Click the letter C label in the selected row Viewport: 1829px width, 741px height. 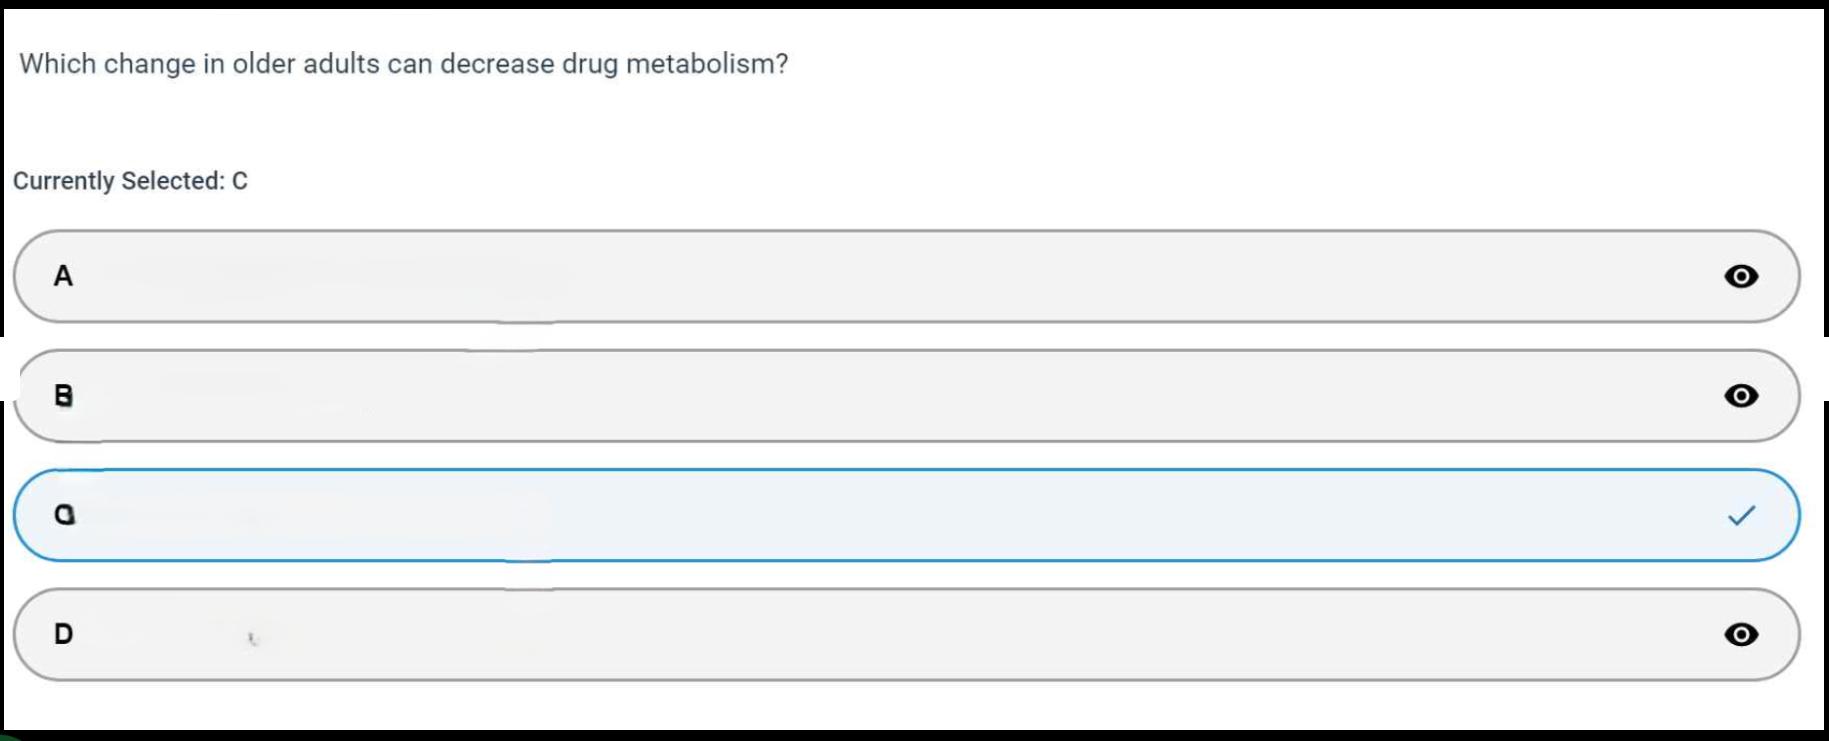(64, 515)
